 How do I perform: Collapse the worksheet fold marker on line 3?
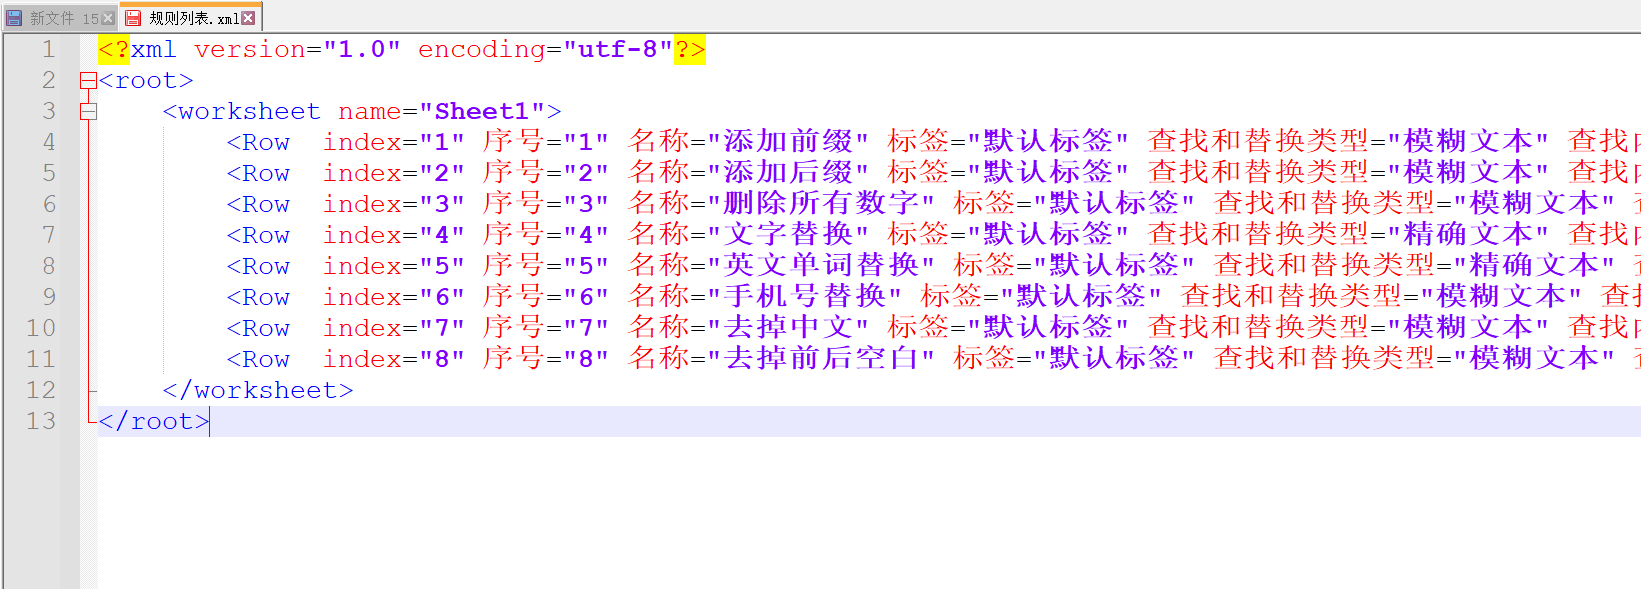(x=88, y=112)
